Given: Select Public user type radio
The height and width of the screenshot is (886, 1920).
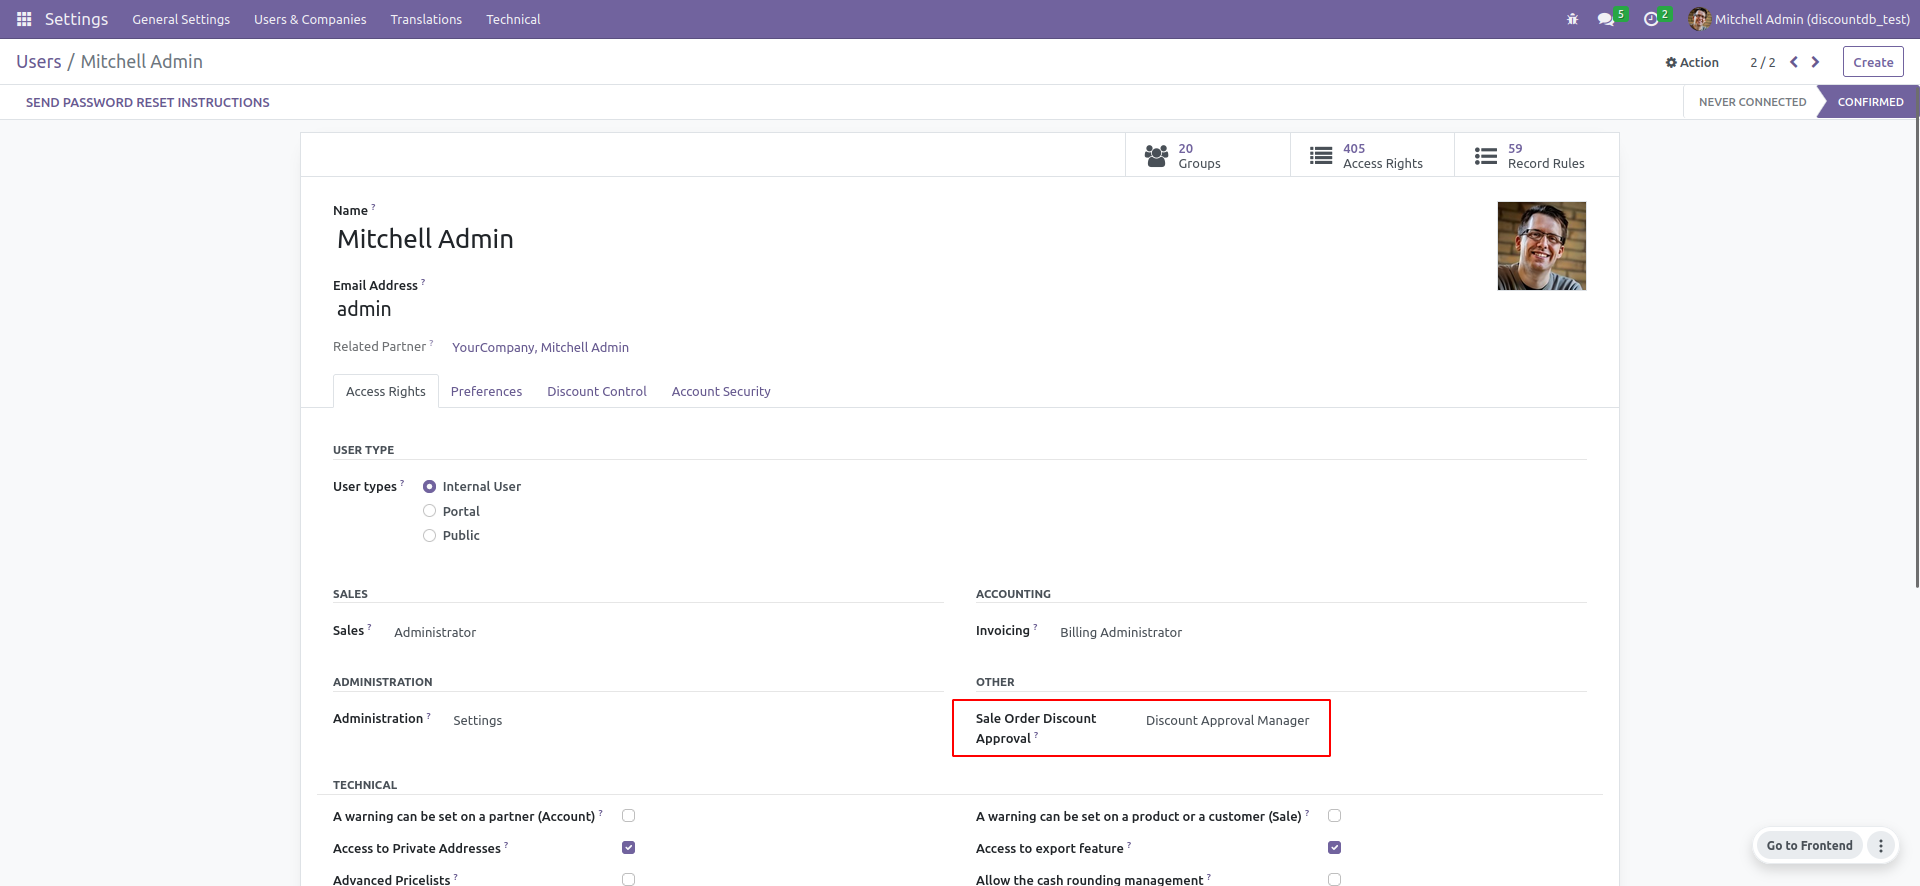Looking at the screenshot, I should (x=429, y=536).
